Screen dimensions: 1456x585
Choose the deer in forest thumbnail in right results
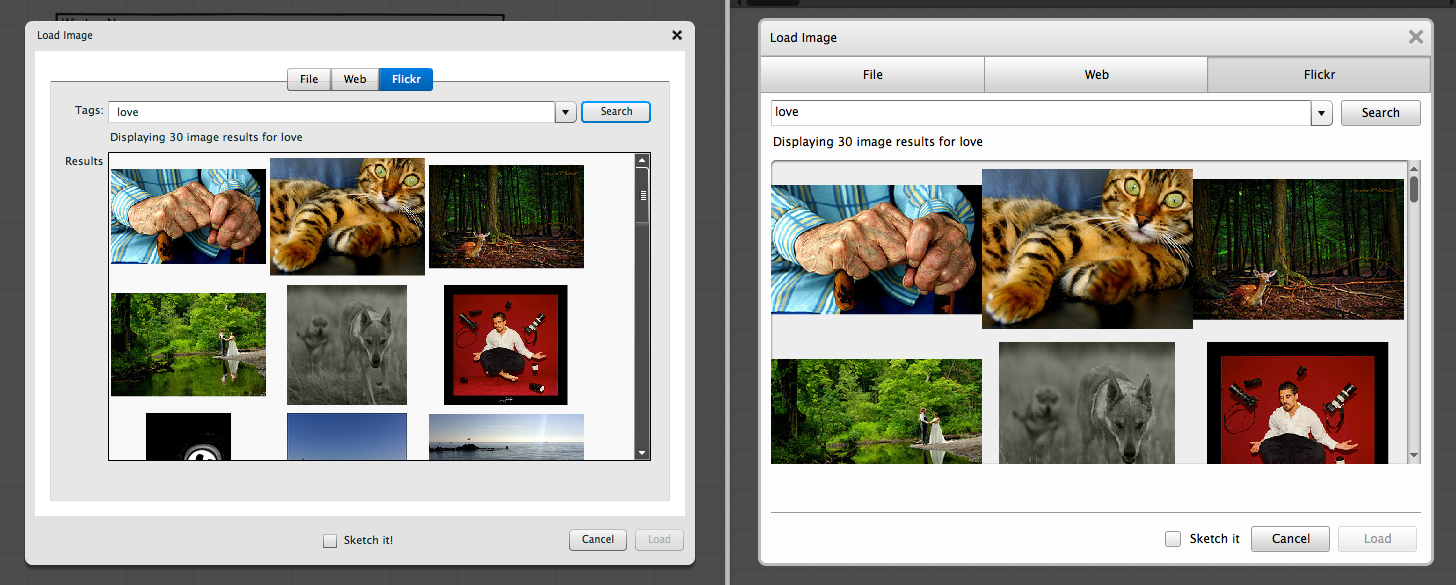coord(1299,249)
